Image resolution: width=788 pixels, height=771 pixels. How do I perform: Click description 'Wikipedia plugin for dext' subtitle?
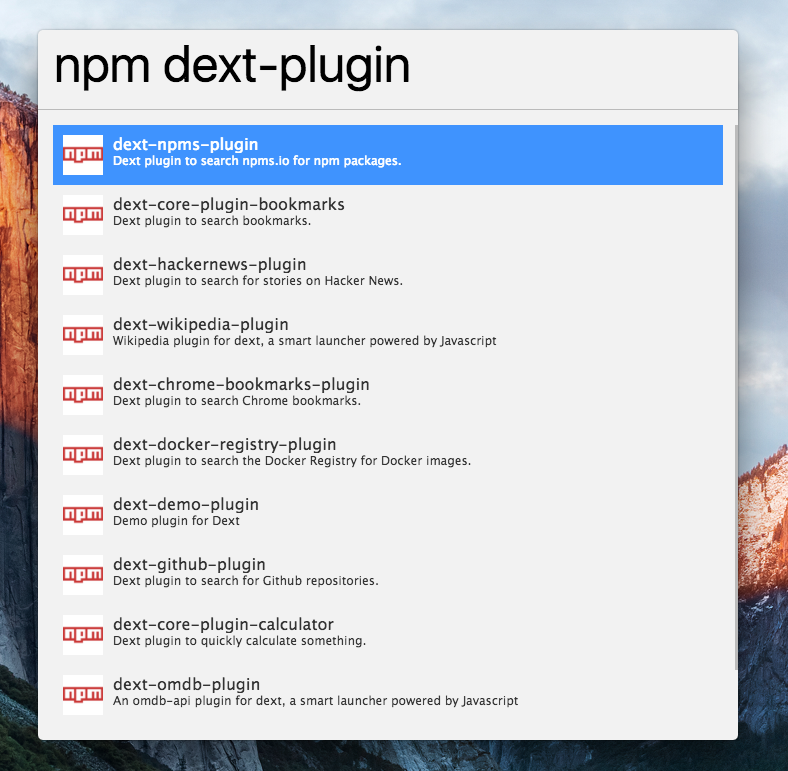[305, 341]
